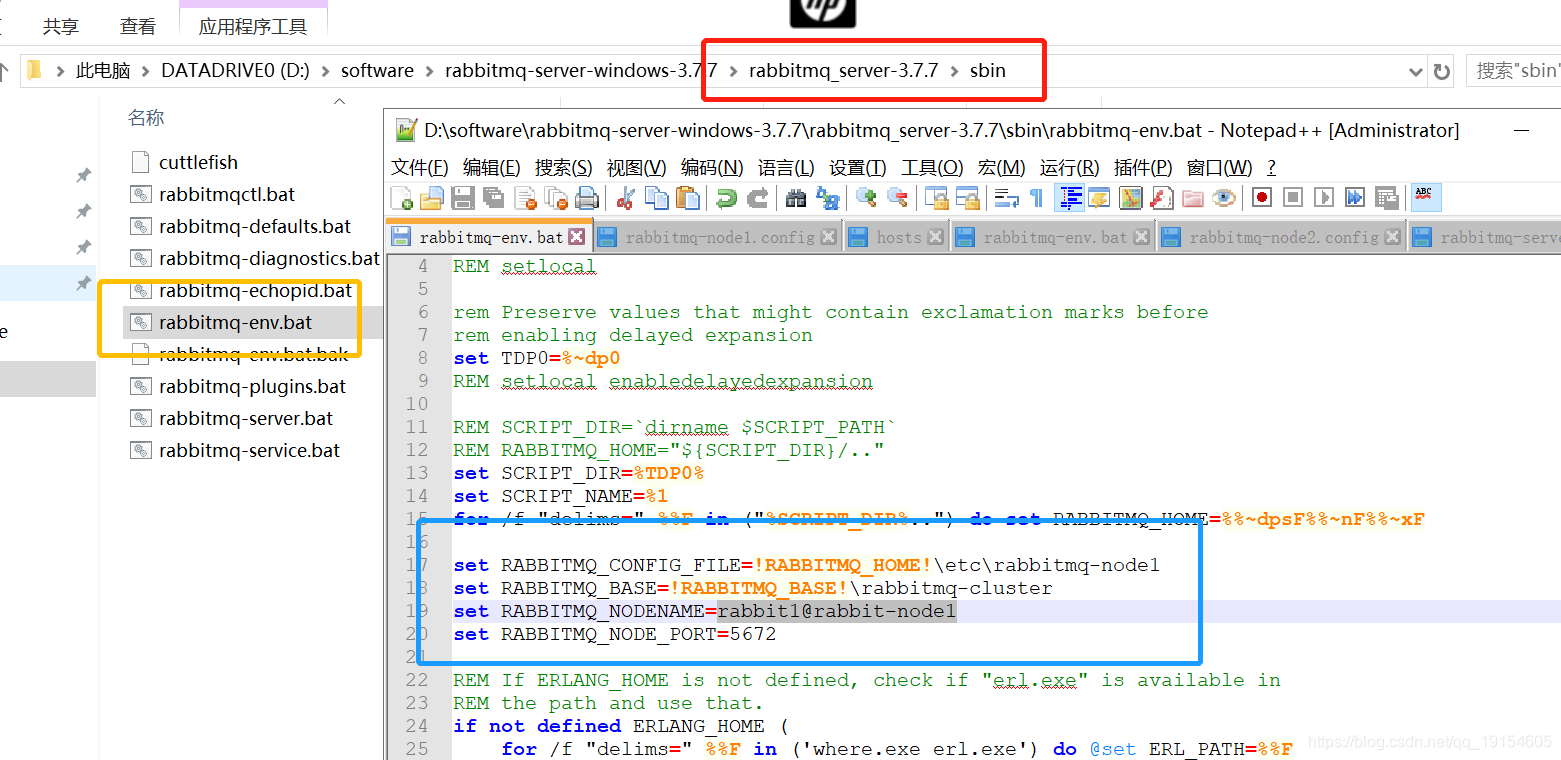Click the Print toolbar icon
The width and height of the screenshot is (1561, 760).
[x=587, y=198]
